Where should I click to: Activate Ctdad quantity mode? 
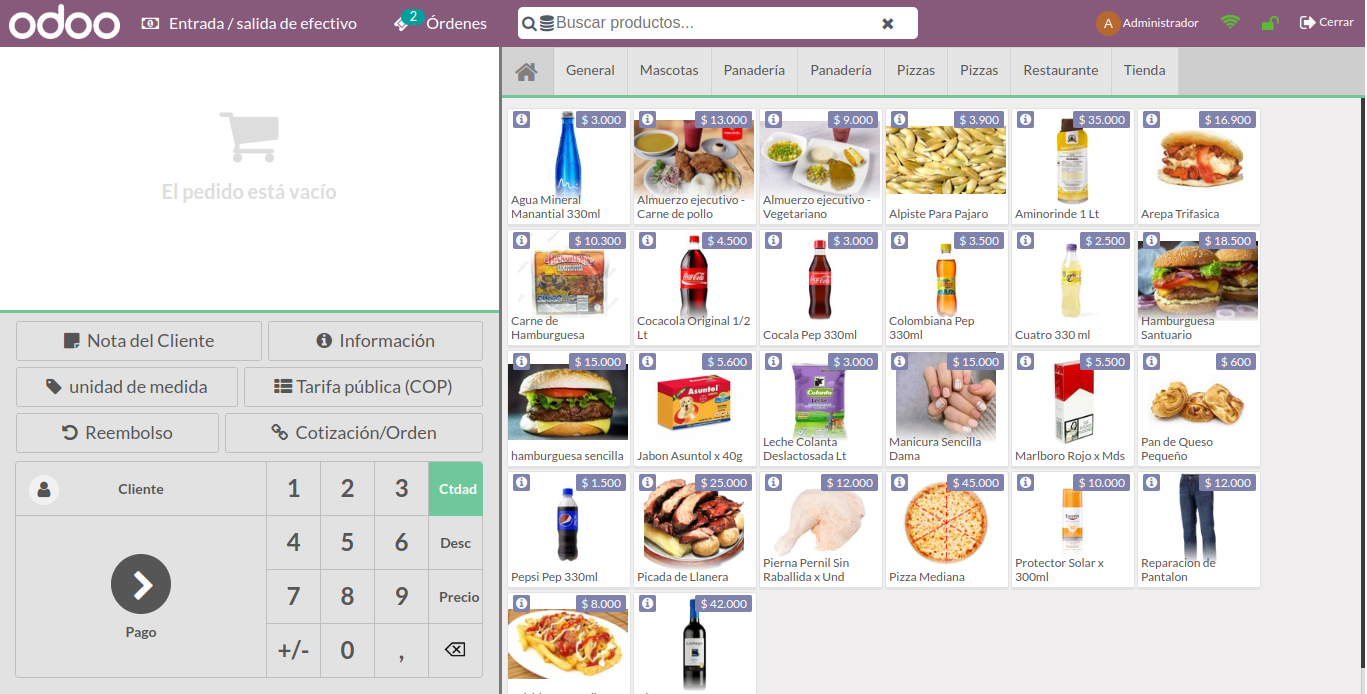(456, 489)
